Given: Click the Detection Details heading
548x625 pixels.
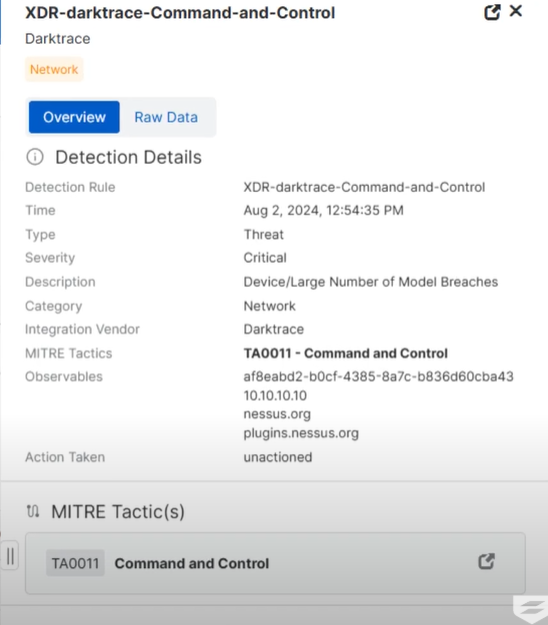Looking at the screenshot, I should 128,157.
